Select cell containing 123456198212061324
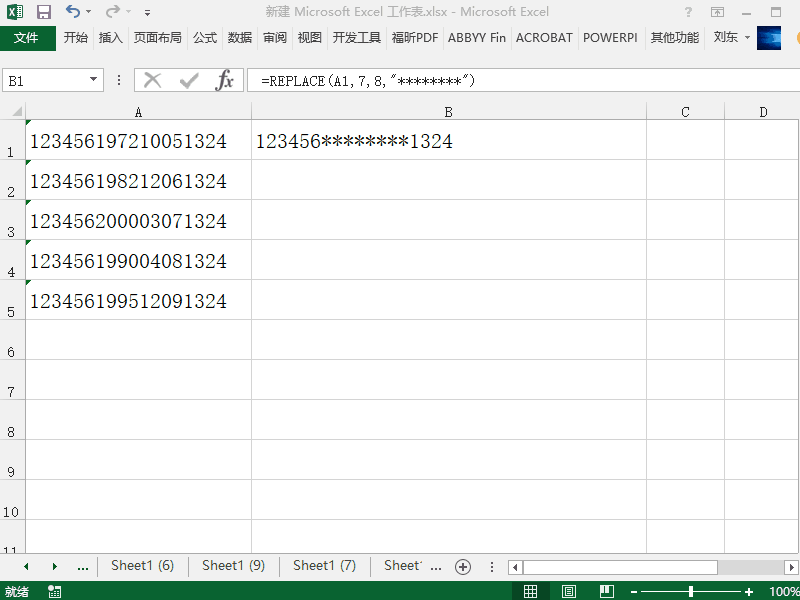Viewport: 800px width, 600px height. 138,180
